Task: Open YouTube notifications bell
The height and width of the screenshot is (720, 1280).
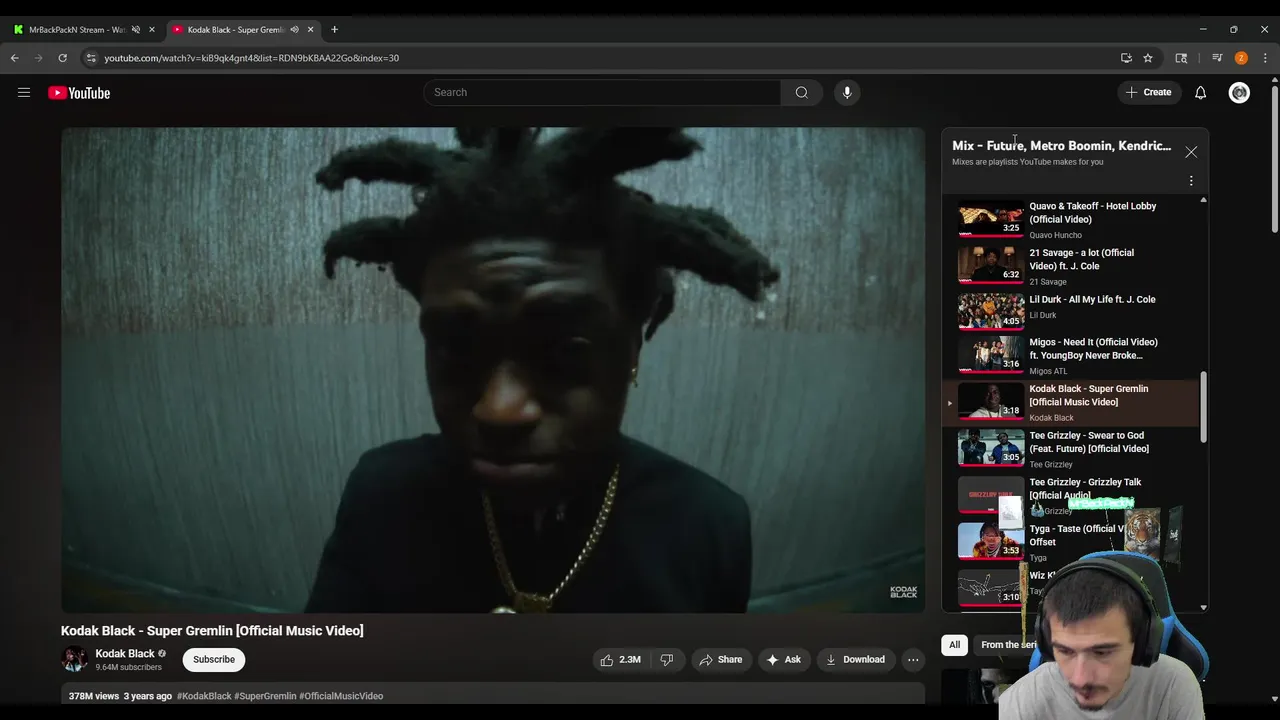Action: point(1200,93)
